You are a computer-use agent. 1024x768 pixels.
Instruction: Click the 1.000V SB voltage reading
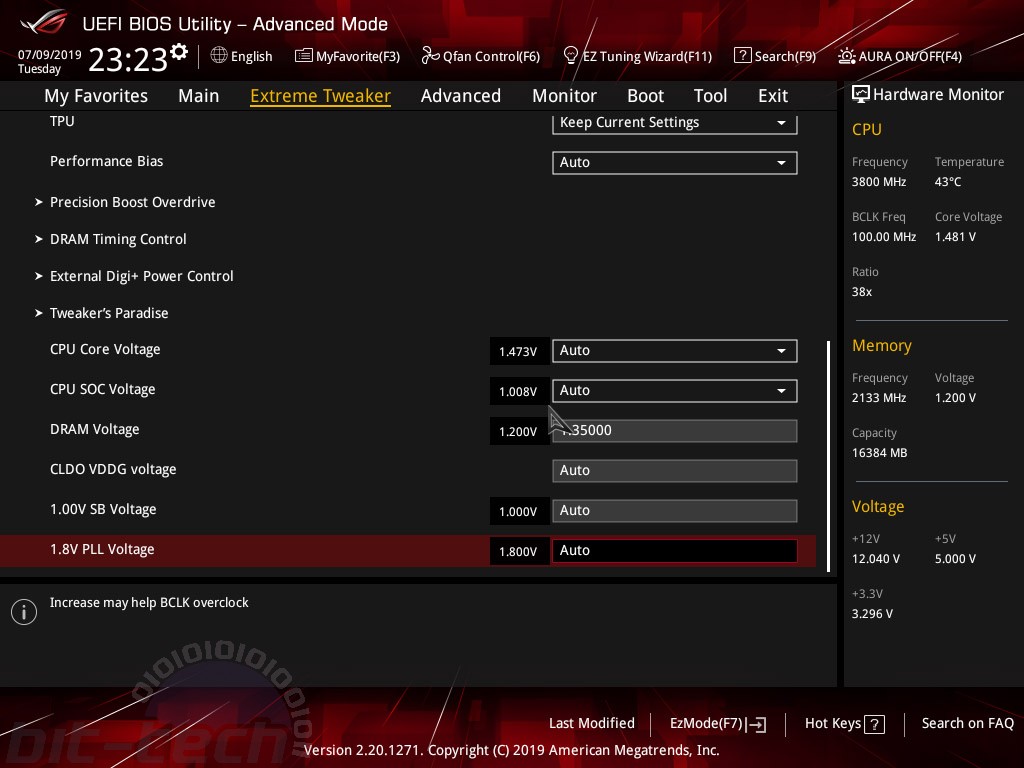(519, 511)
